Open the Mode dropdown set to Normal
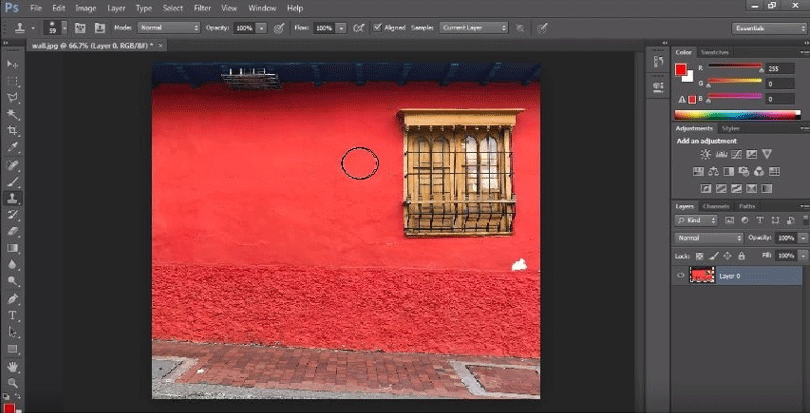 [169, 28]
